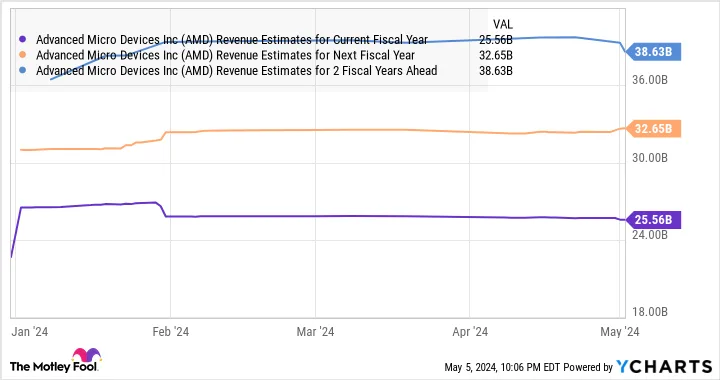Image resolution: width=720 pixels, height=380 pixels.
Task: Select the 32.65B orange value flag
Action: point(653,129)
